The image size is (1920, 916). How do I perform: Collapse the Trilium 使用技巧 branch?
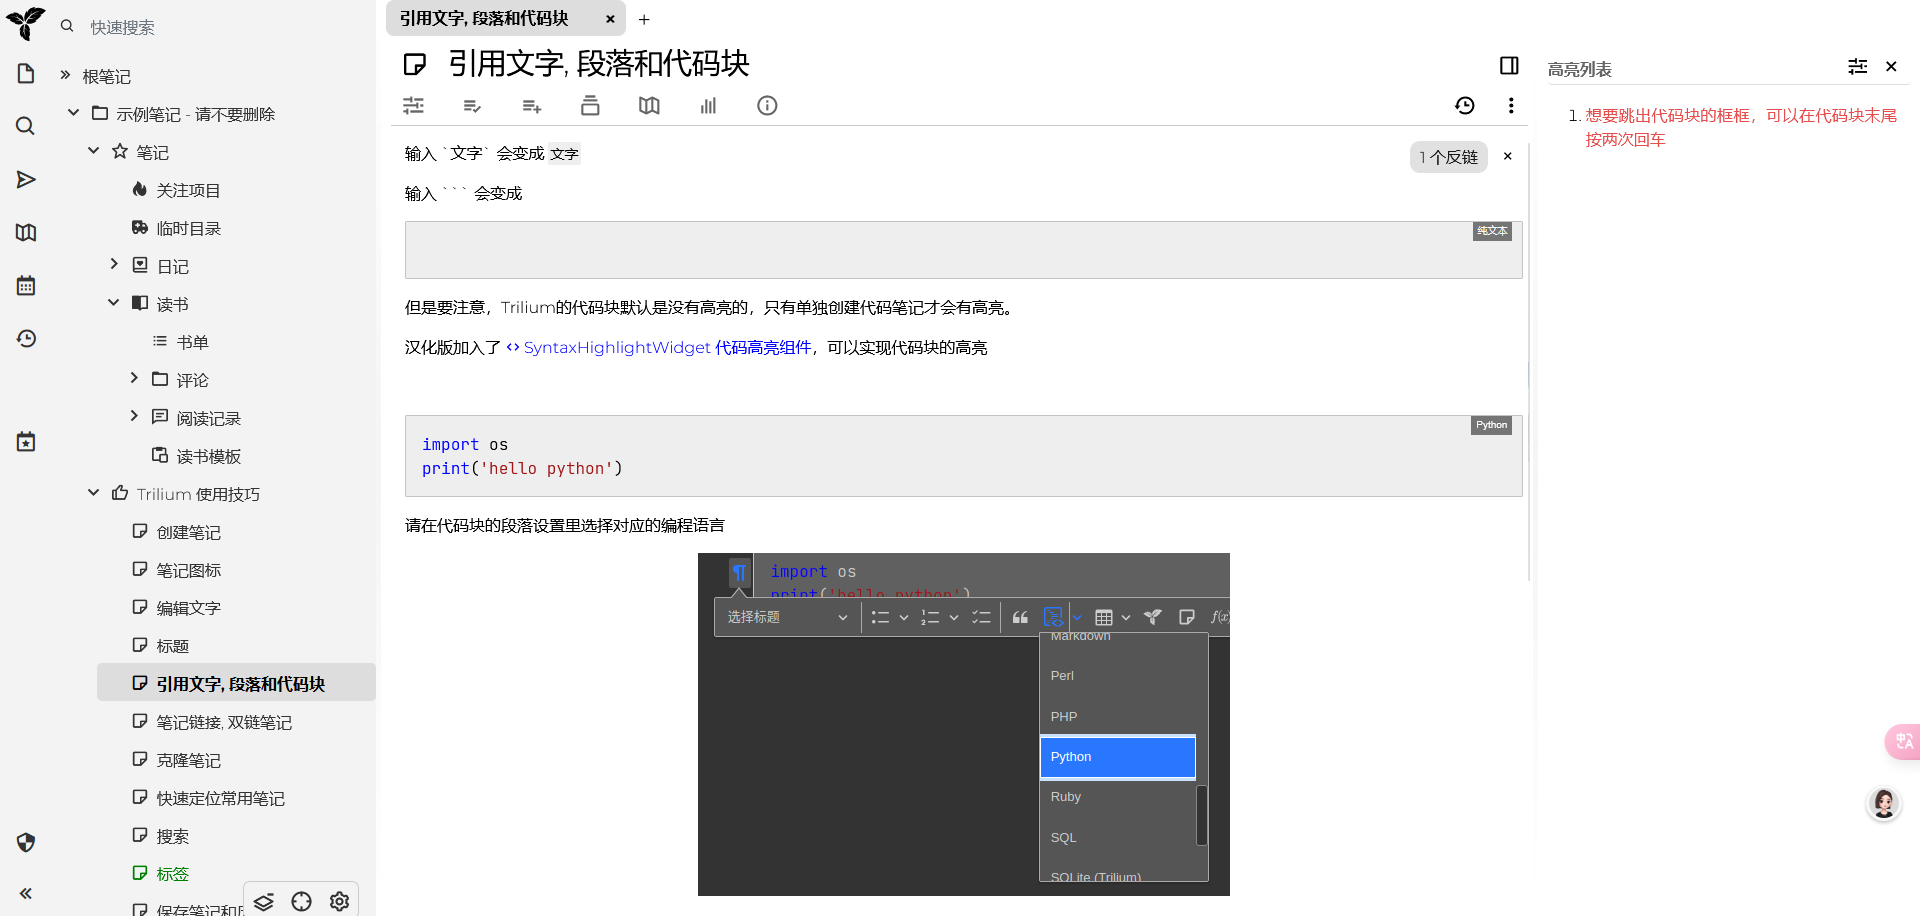tap(93, 493)
